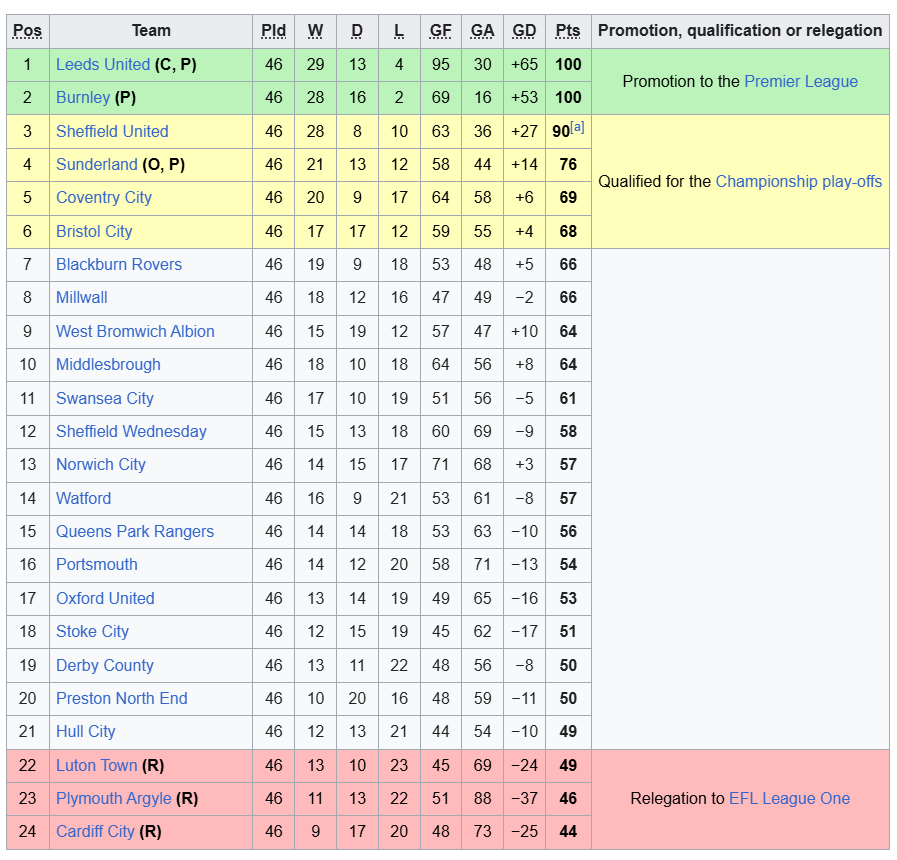
Task: Open the West Bromwich Albion link
Action: pos(135,332)
